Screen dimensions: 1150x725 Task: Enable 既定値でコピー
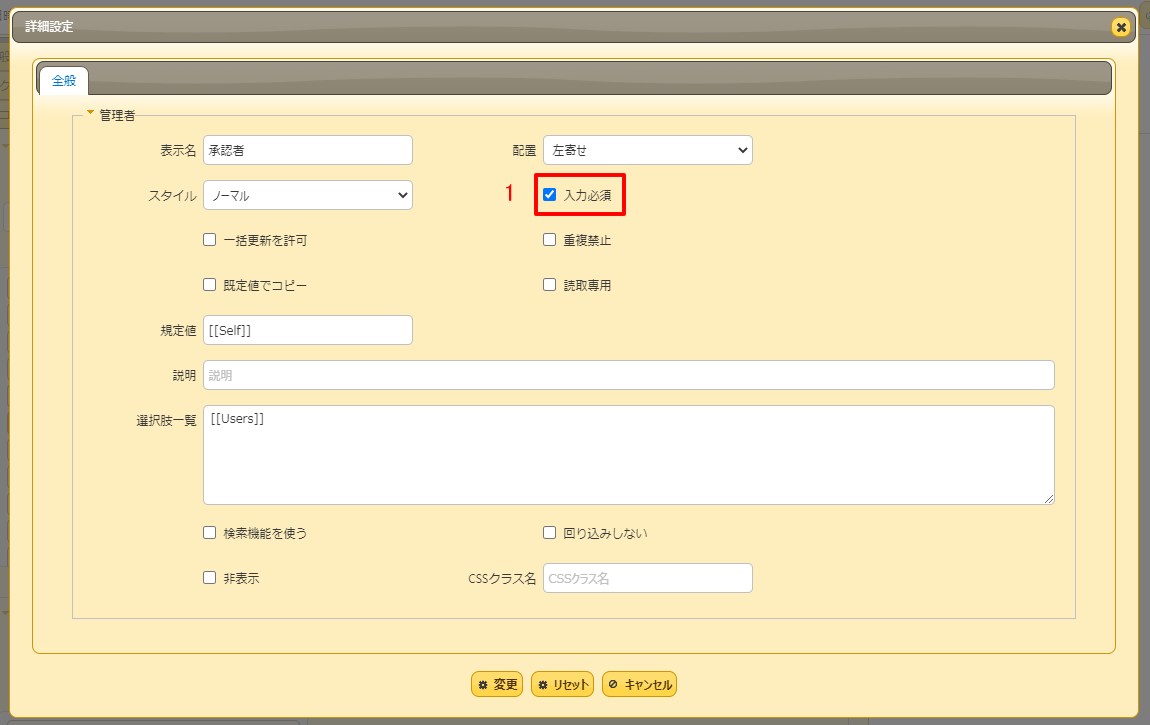(209, 284)
